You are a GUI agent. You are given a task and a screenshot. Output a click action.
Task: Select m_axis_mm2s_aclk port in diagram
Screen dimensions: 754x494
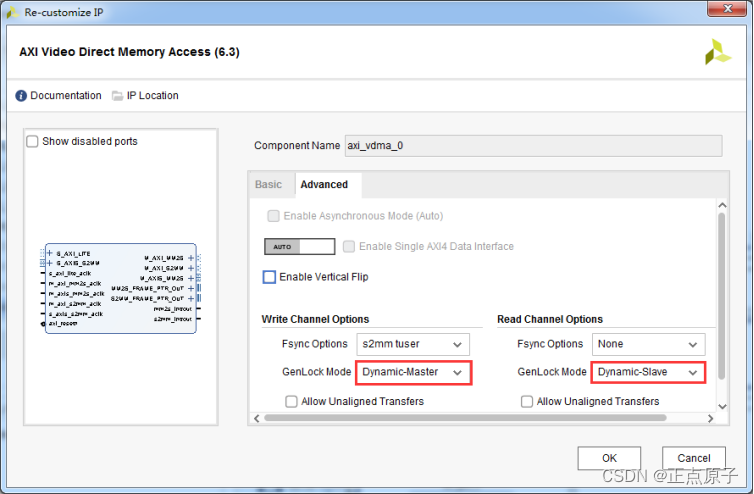coord(76,293)
